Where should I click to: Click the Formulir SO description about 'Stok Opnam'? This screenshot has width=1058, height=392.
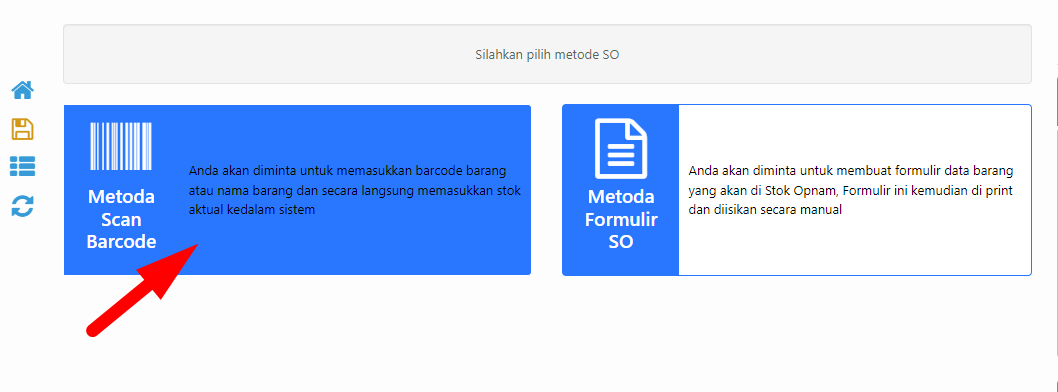pyautogui.click(x=851, y=190)
